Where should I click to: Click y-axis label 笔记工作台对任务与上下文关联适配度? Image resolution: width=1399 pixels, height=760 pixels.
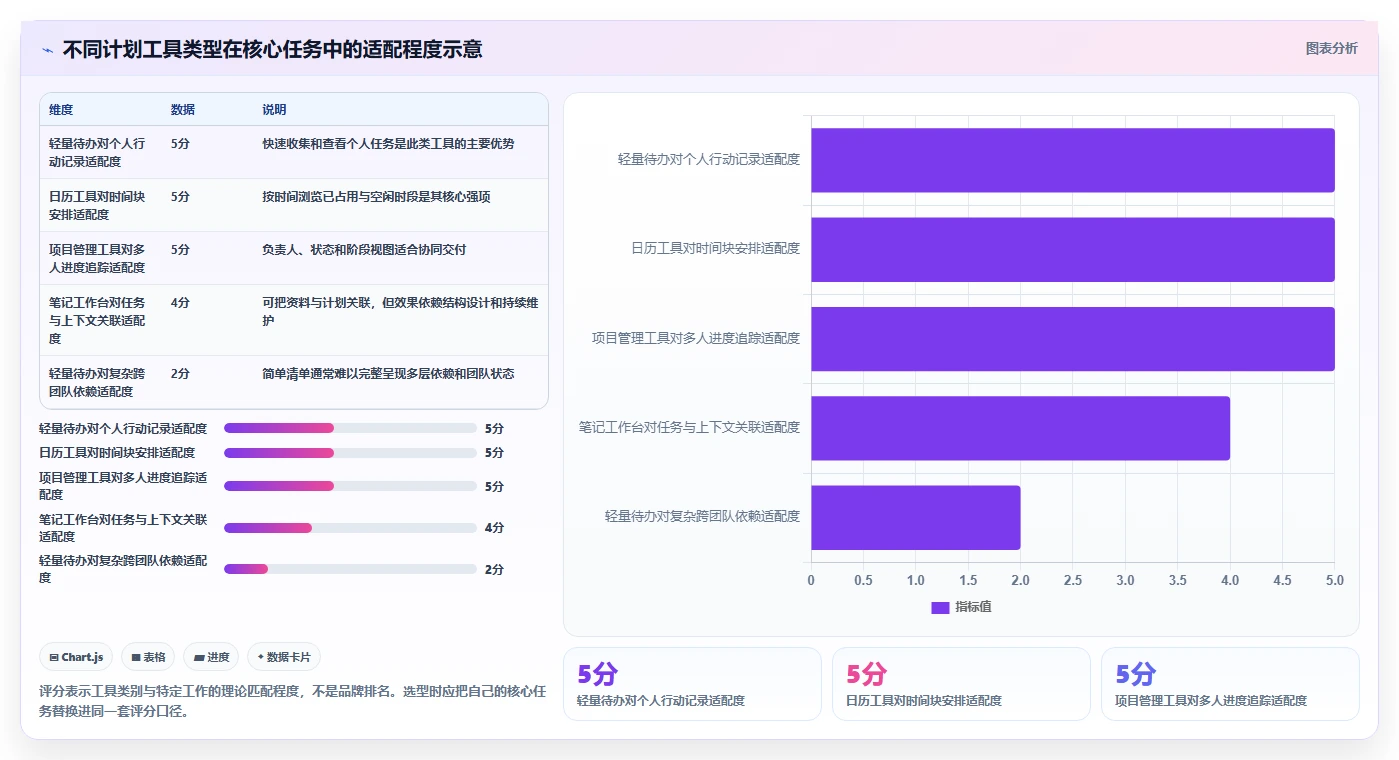coord(689,427)
